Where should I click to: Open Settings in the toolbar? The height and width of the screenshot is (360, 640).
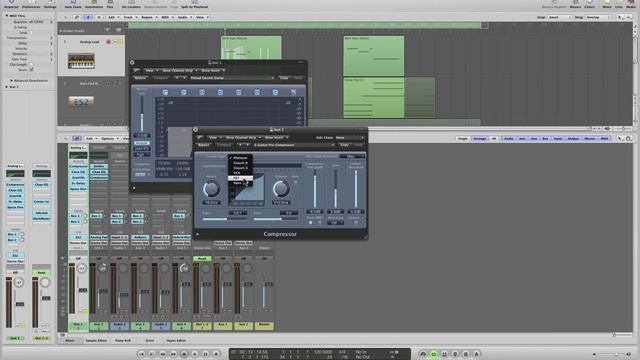[x=50, y=4]
